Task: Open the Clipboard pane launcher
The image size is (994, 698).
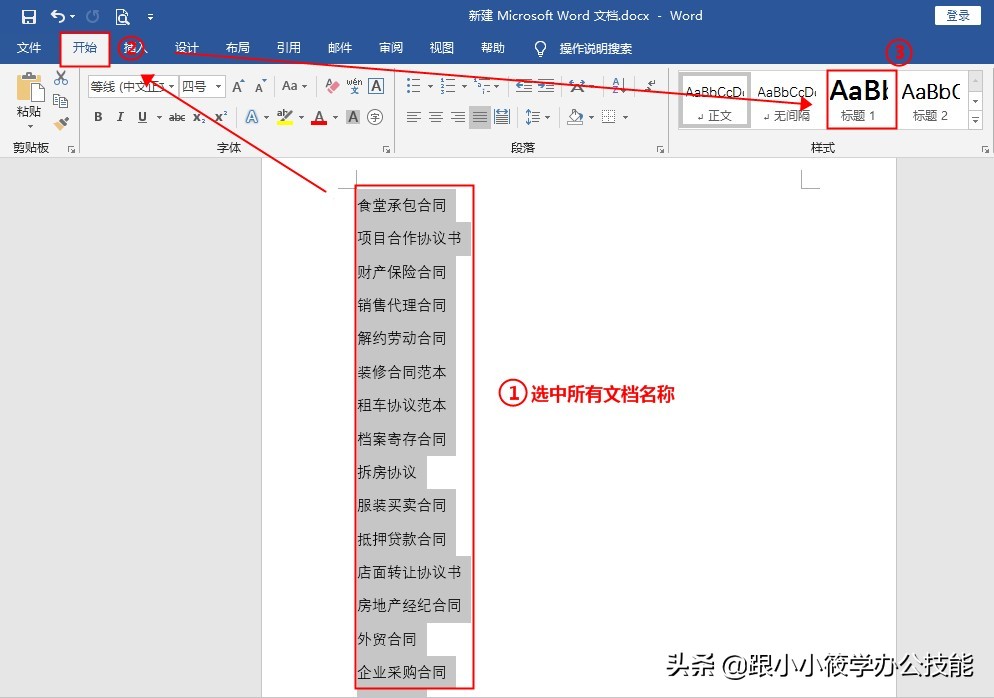Action: pyautogui.click(x=72, y=150)
